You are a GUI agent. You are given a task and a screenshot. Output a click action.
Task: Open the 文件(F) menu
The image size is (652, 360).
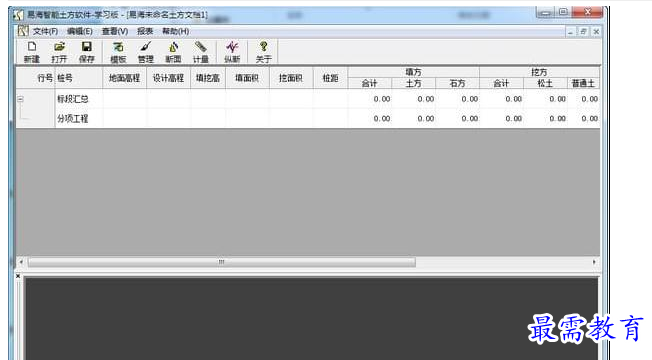[x=45, y=31]
